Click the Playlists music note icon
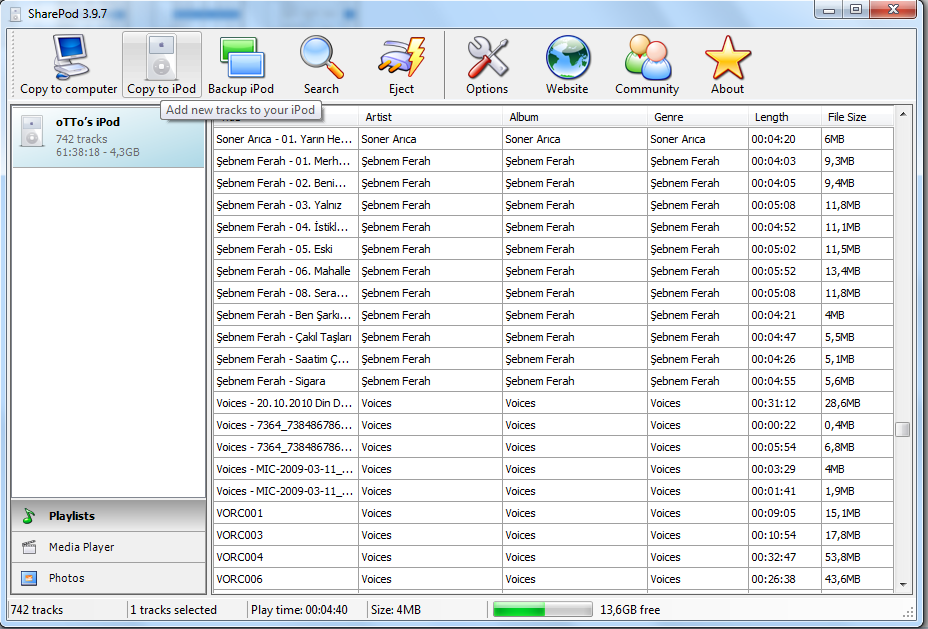Viewport: 928px width, 629px height. point(29,516)
